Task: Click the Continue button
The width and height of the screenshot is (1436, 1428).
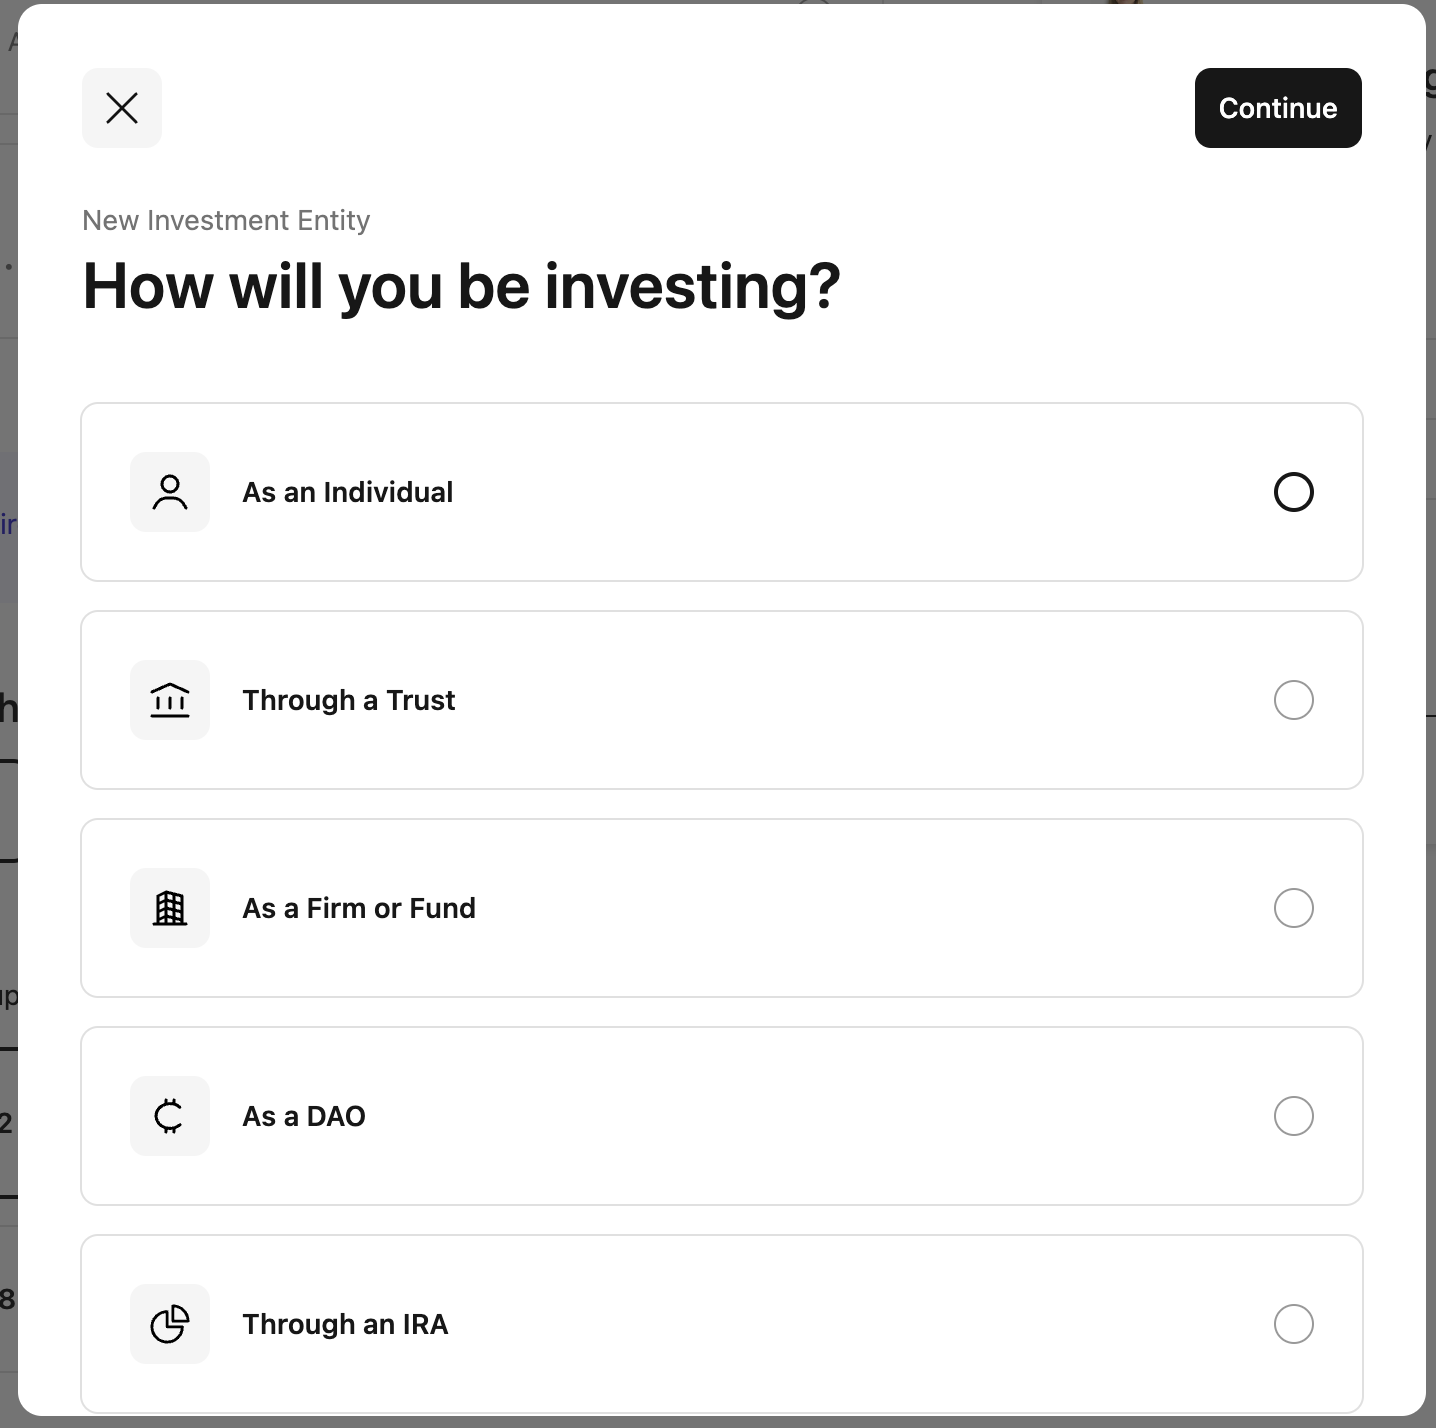Action: pos(1278,108)
